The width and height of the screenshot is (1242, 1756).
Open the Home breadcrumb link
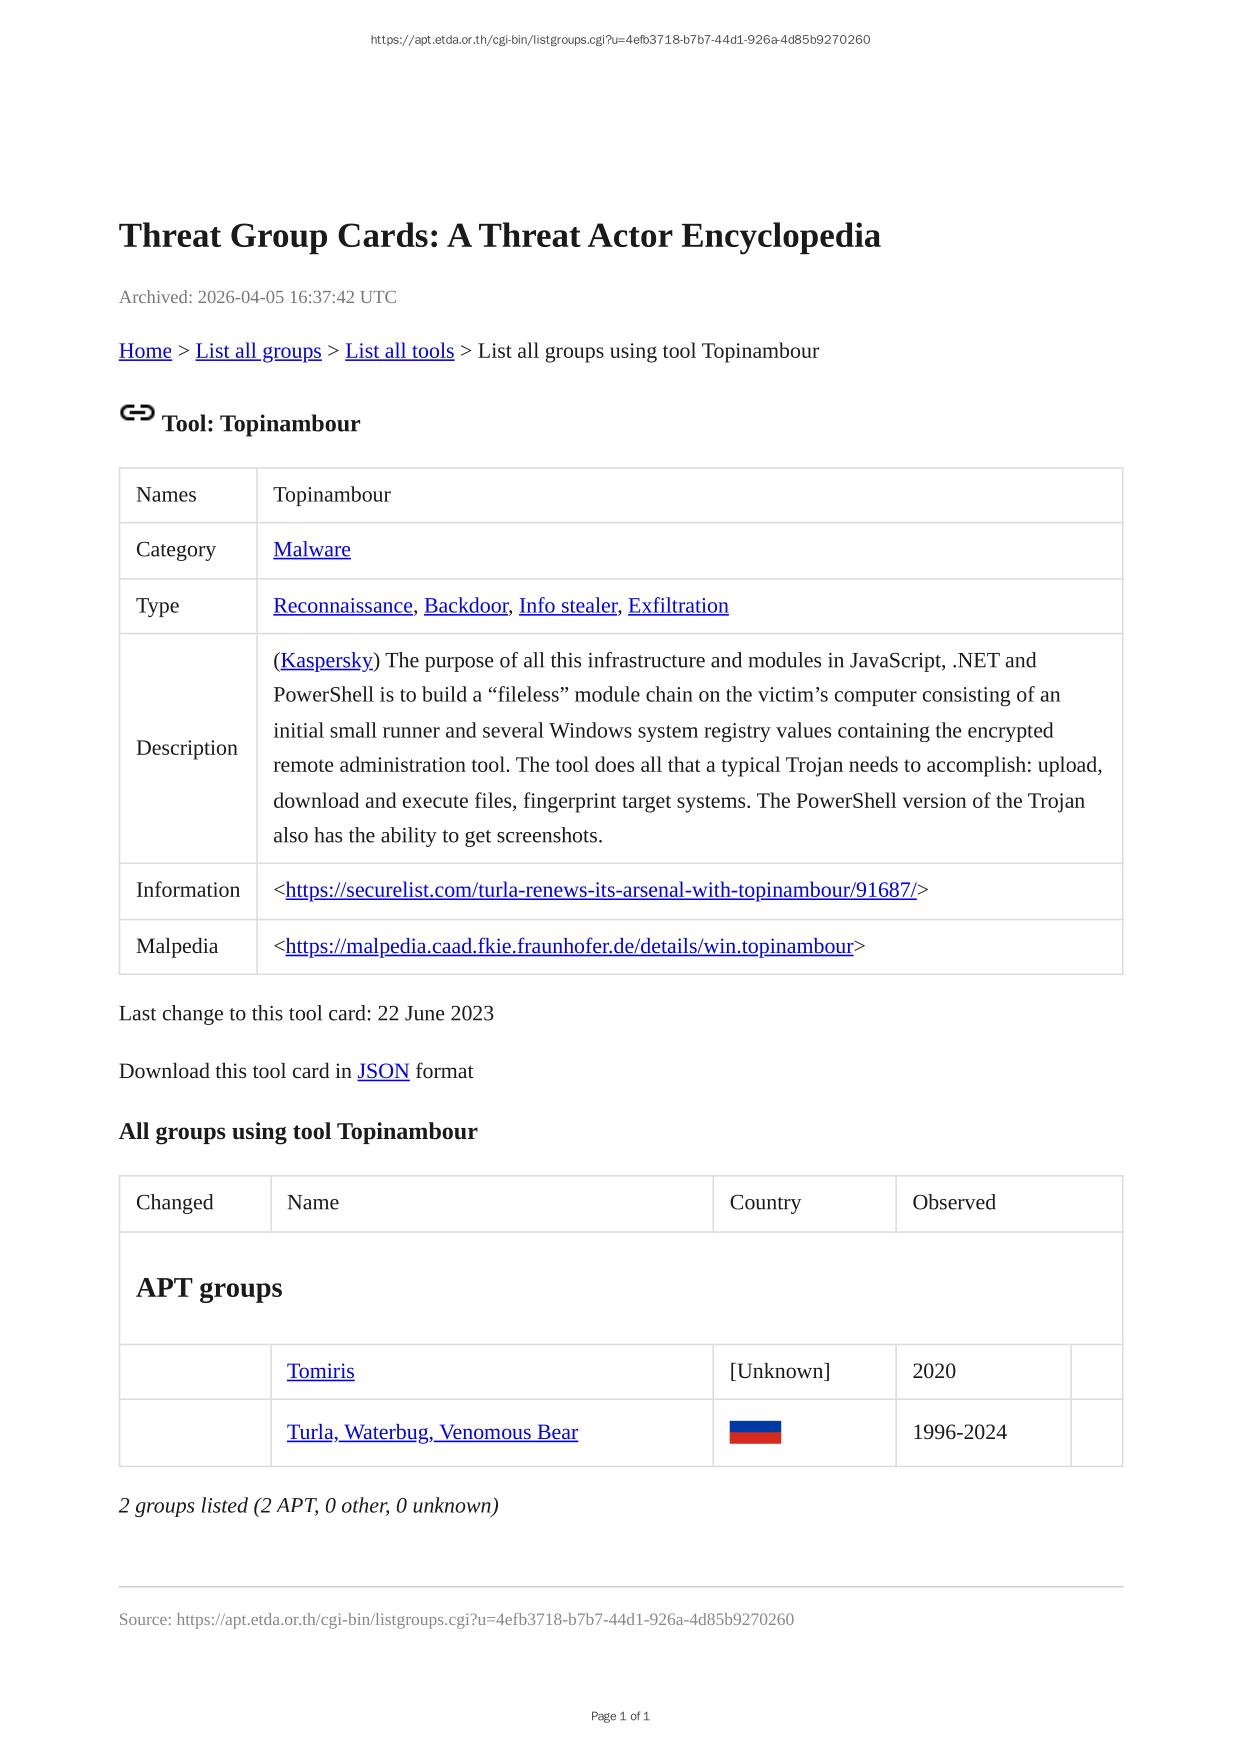tap(145, 351)
